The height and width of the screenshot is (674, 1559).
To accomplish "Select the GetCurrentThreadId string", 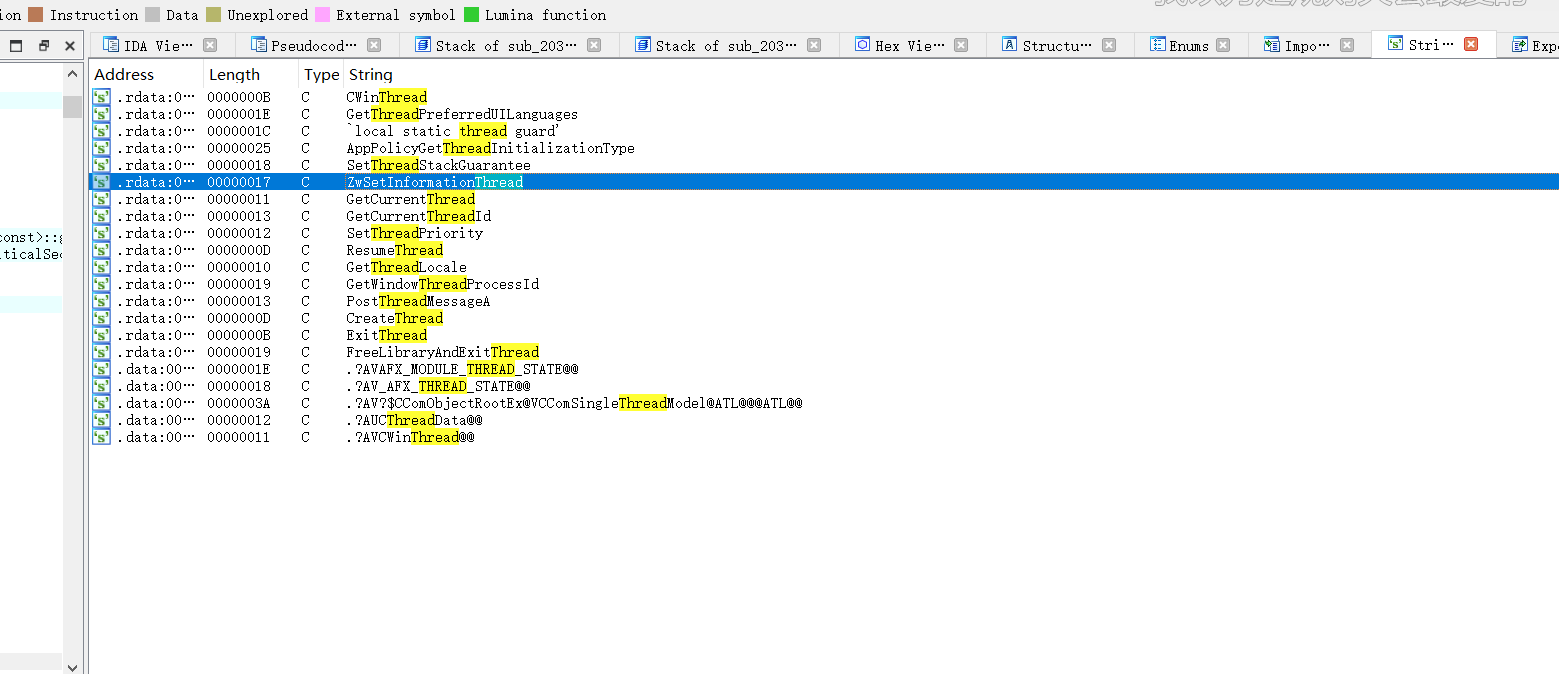I will pos(824,216).
